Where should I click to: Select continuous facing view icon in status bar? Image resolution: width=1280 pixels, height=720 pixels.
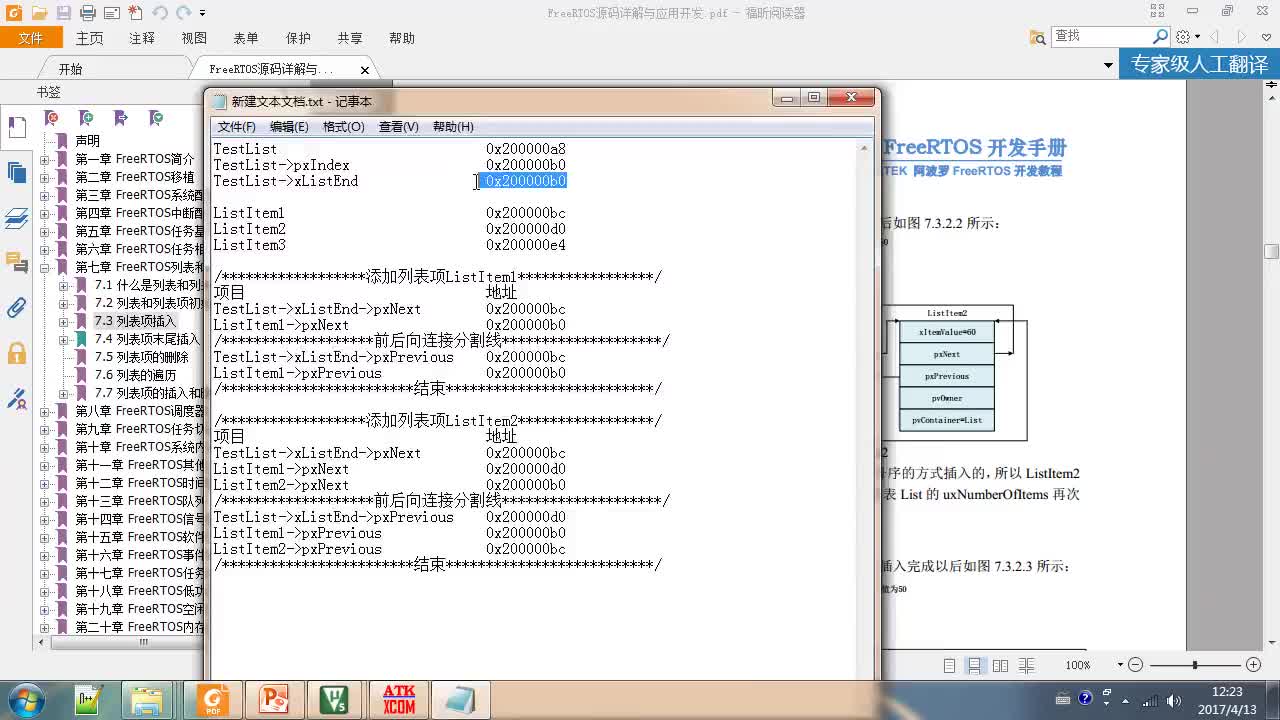click(1024, 665)
